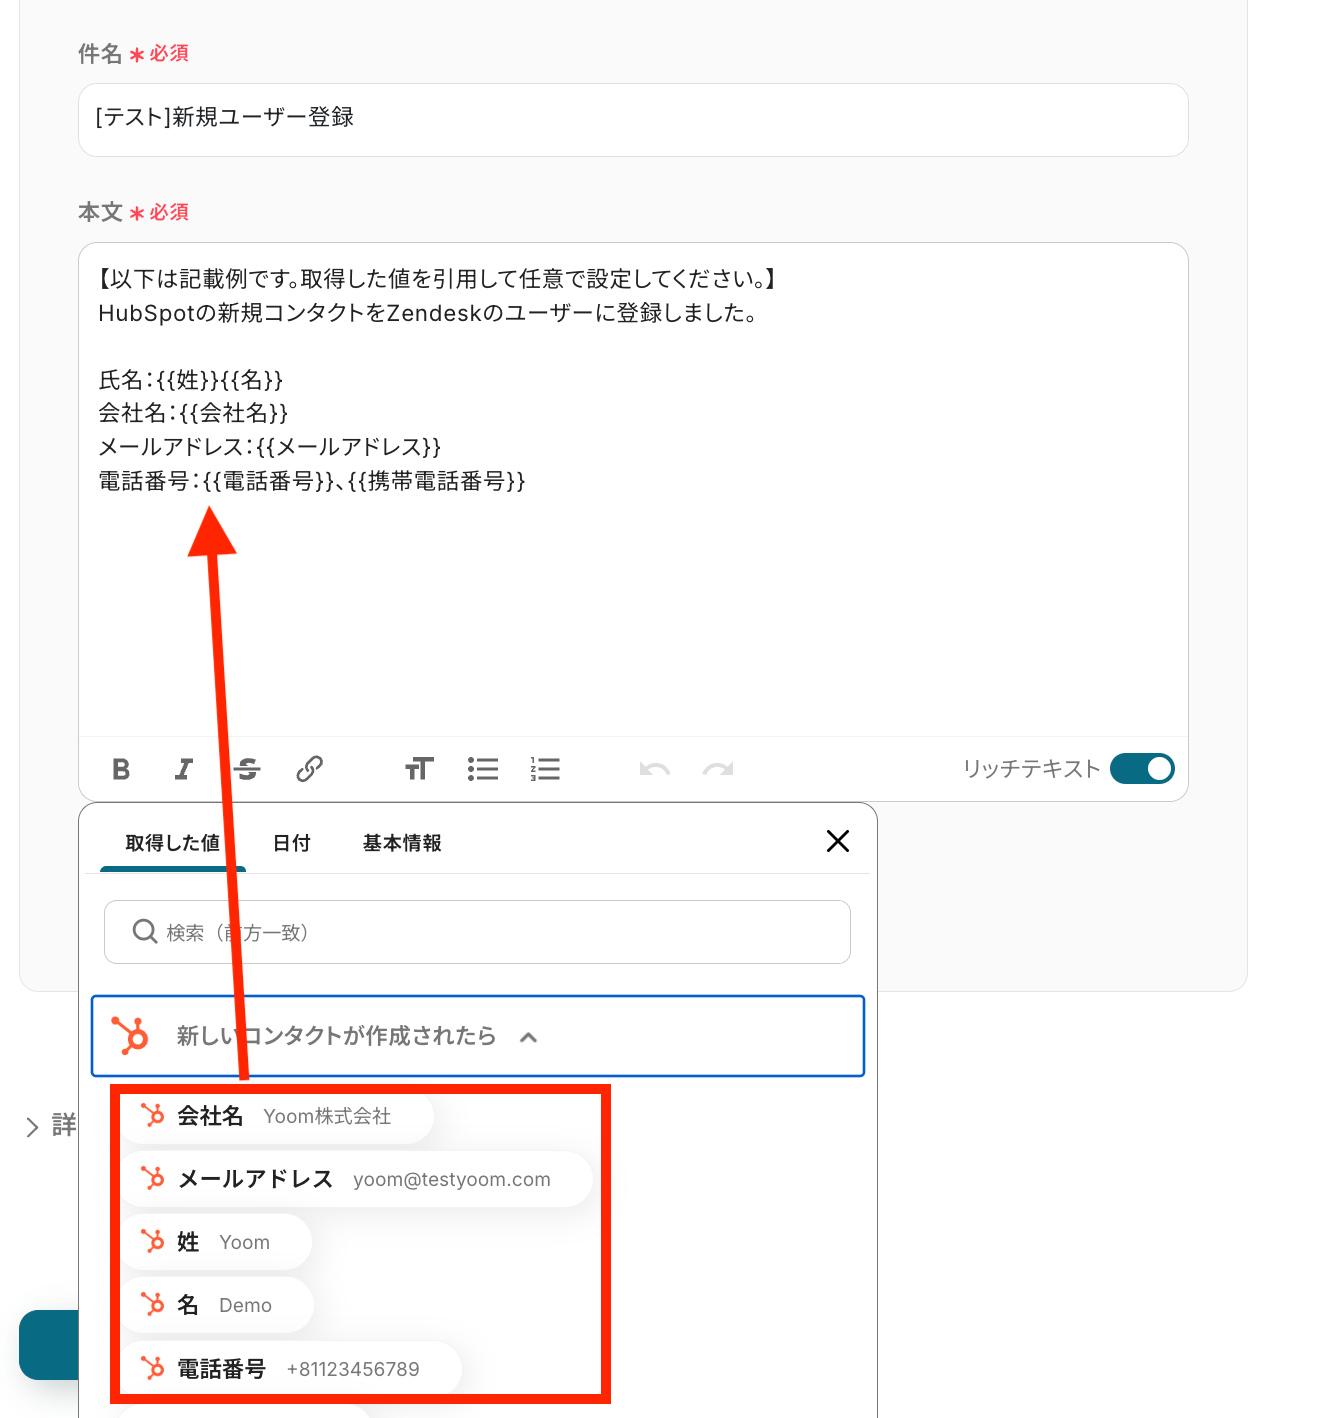Insert the 会社名 Yoom株式会社 value
This screenshot has height=1418, width=1324.
click(276, 1116)
